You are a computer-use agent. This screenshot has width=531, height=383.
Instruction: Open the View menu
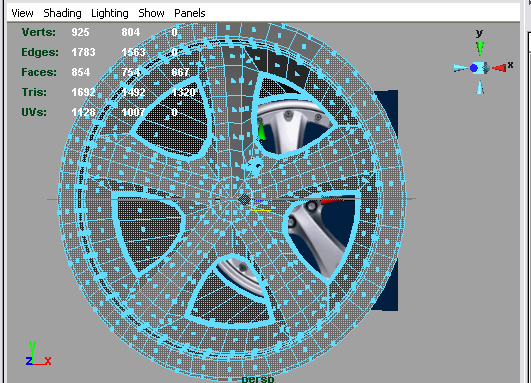[22, 13]
